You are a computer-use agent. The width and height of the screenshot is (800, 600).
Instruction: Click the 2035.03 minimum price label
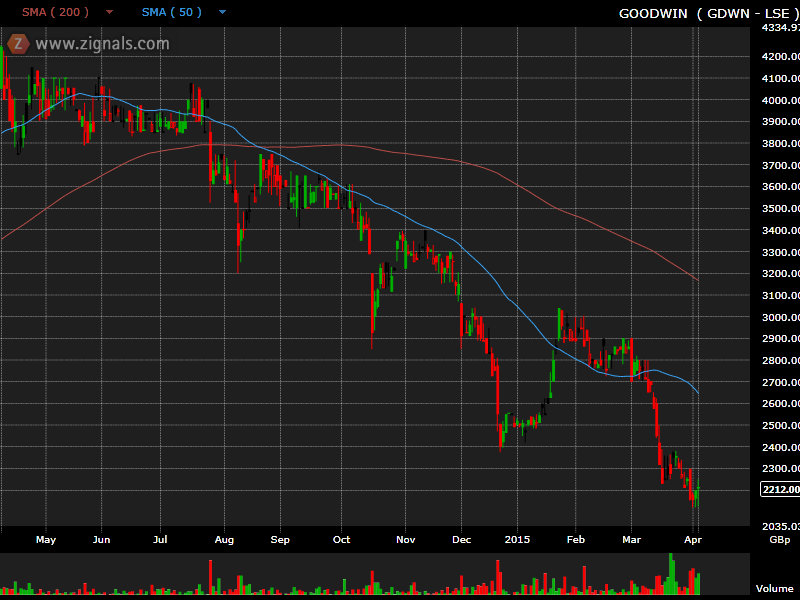tap(780, 526)
